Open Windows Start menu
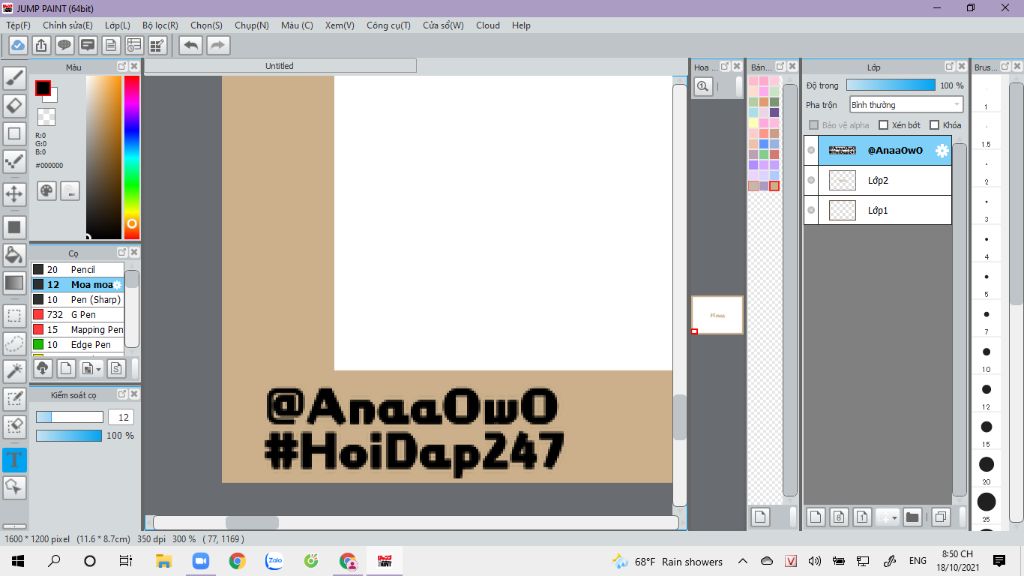The image size is (1024, 576). (18, 561)
